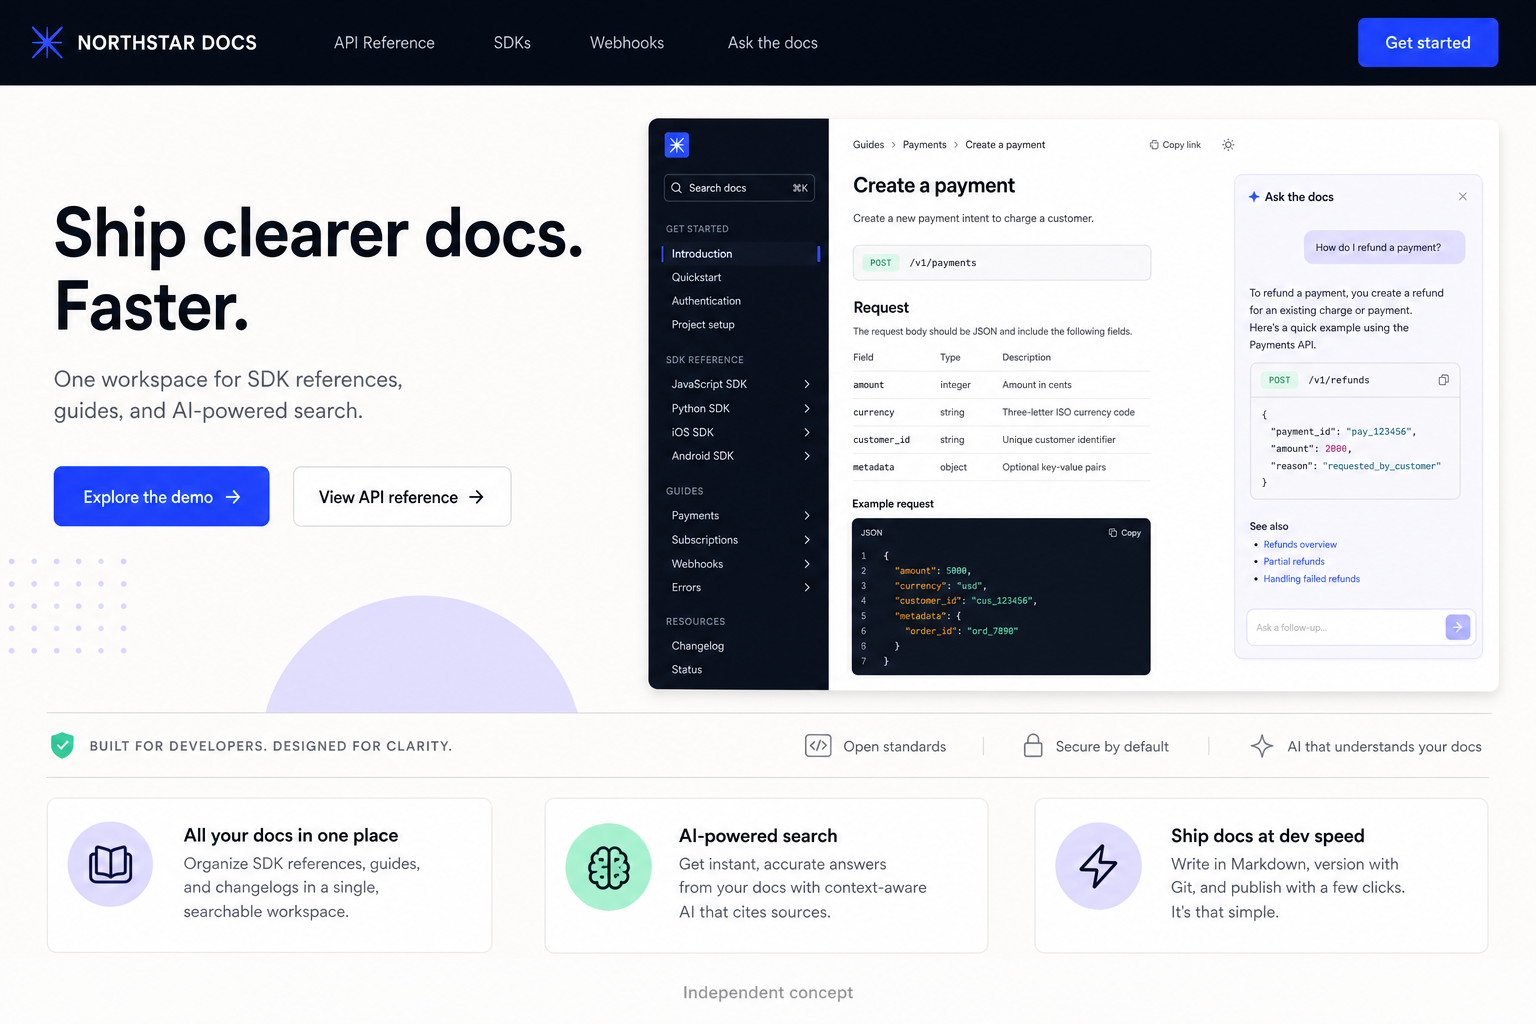Image resolution: width=1536 pixels, height=1024 pixels.
Task: Click the AI sparkle icon near understands your docs
Action: 1262,746
